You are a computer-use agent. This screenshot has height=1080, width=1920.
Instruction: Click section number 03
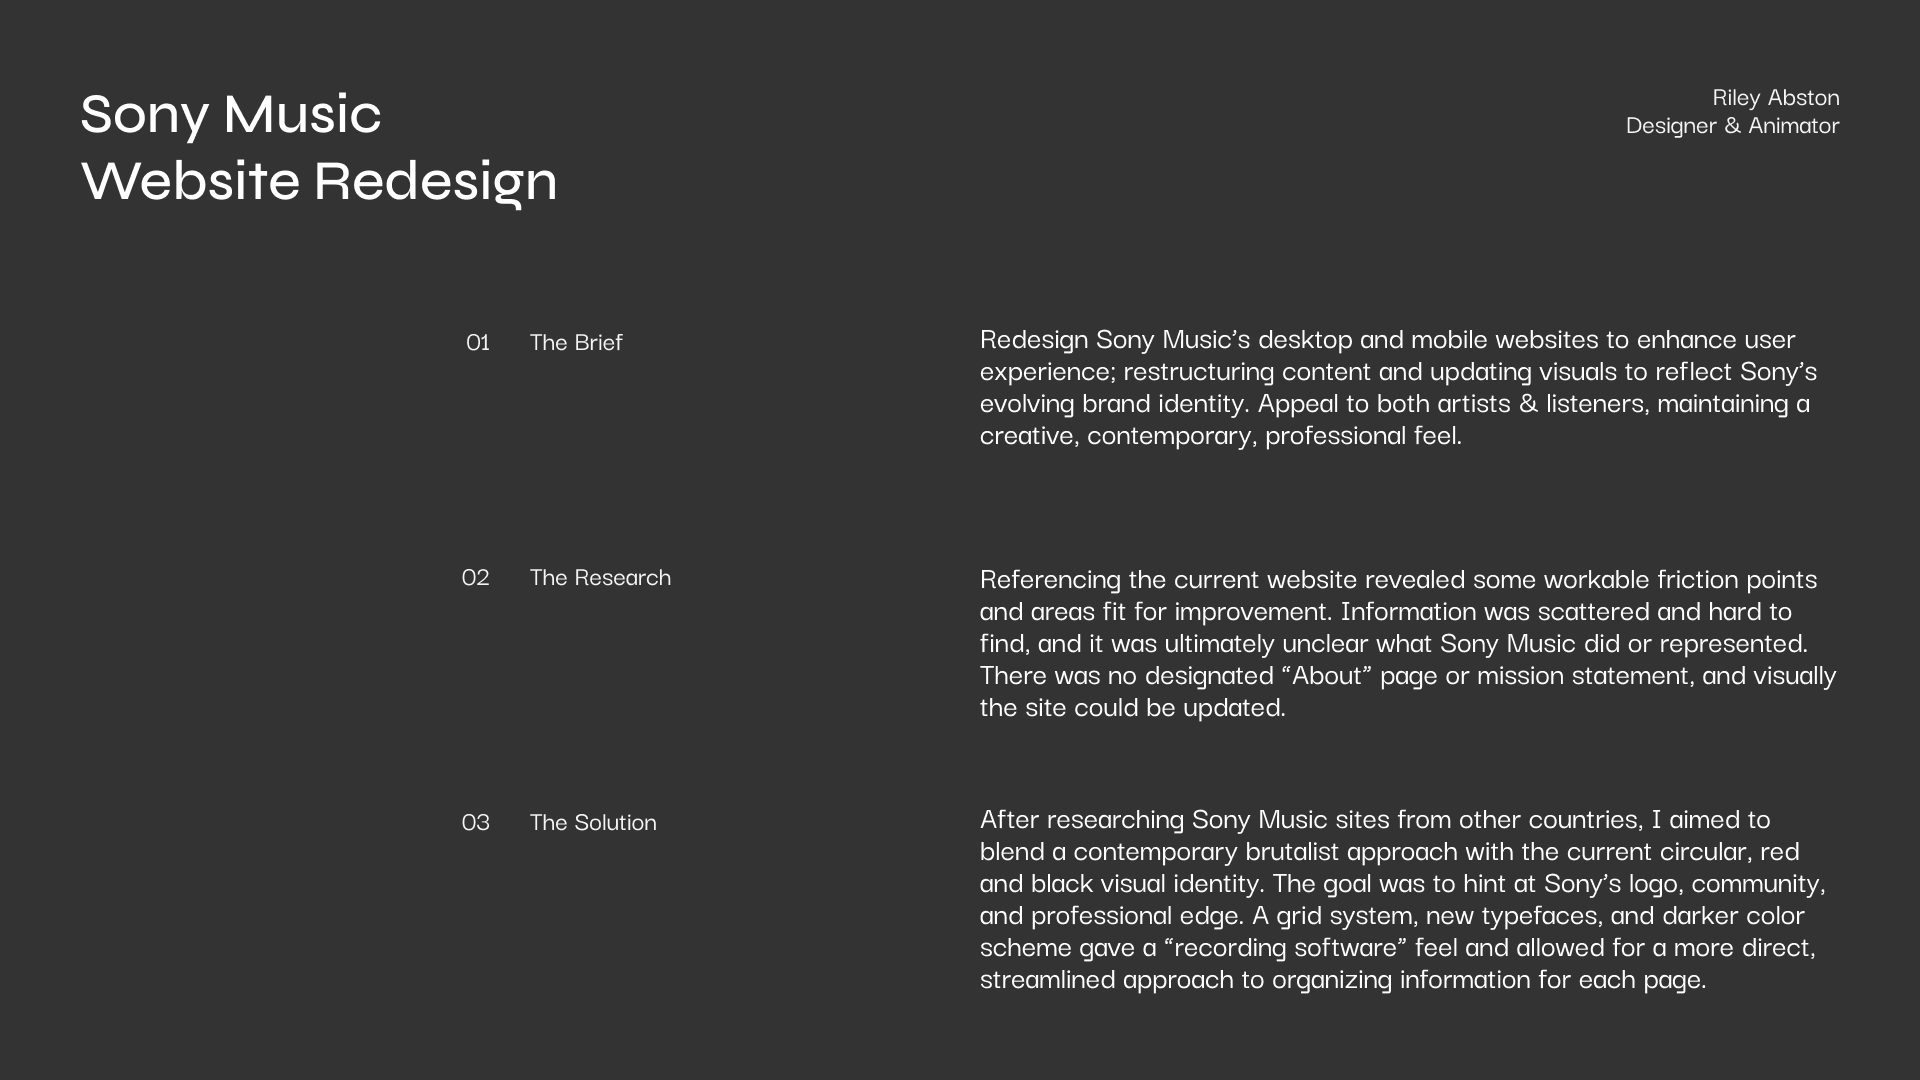click(x=476, y=822)
